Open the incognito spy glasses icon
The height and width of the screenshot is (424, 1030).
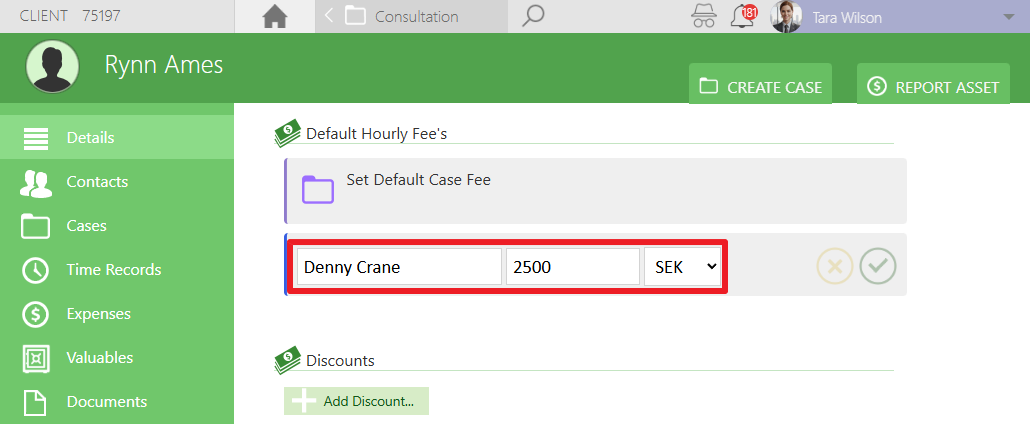pyautogui.click(x=704, y=16)
